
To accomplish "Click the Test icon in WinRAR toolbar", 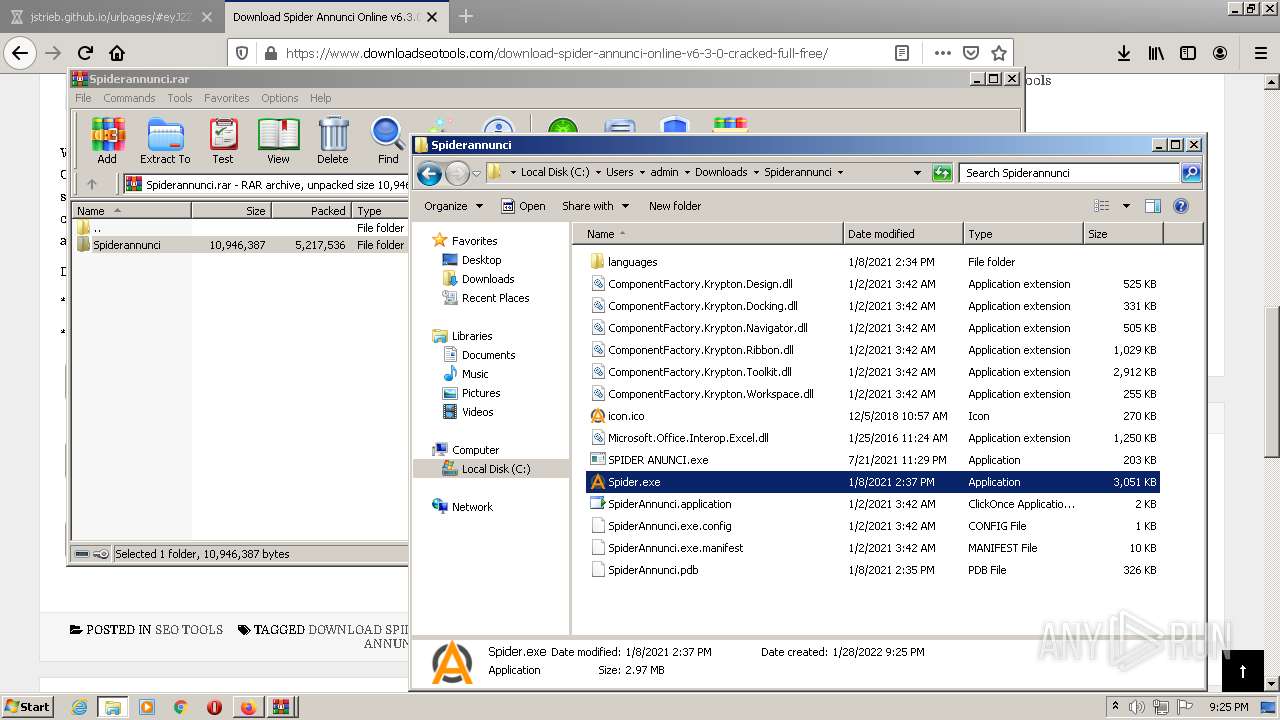I will tap(223, 141).
